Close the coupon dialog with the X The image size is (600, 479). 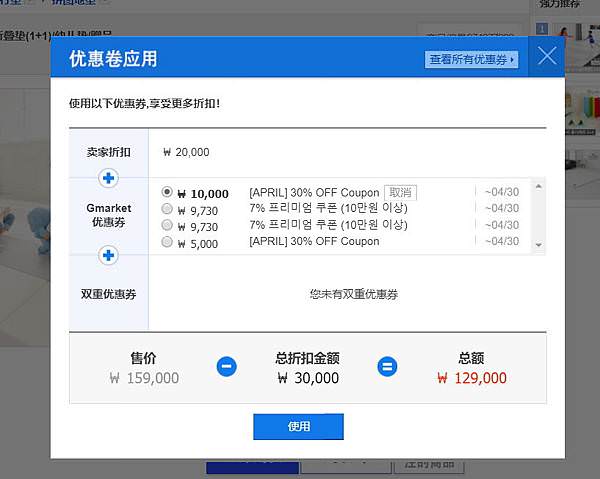click(547, 56)
